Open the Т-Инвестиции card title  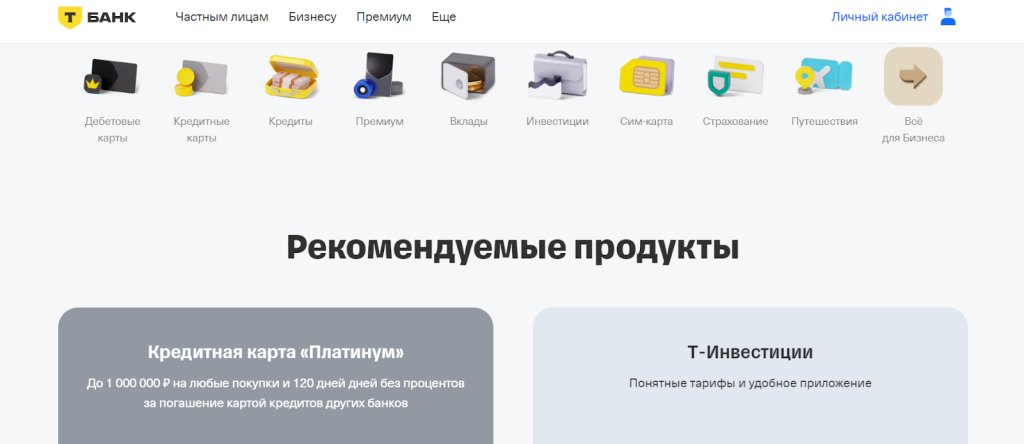coord(750,353)
